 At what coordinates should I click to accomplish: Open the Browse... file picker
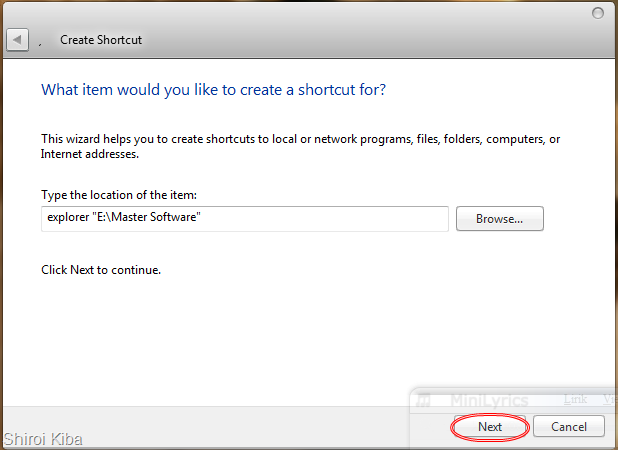coord(499,219)
